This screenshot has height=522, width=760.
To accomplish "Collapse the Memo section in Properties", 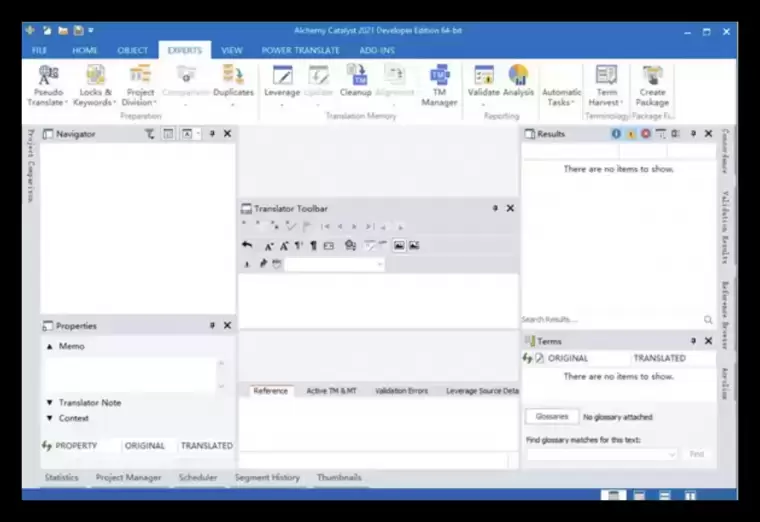I will pos(50,346).
